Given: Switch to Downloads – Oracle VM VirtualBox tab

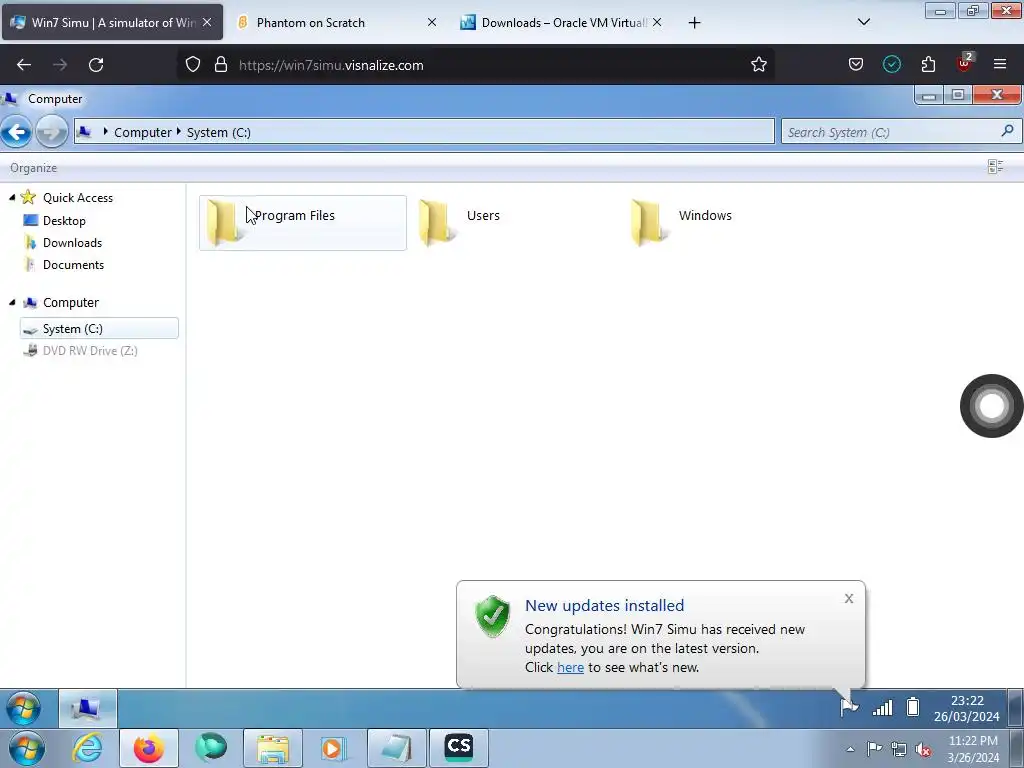Looking at the screenshot, I should point(562,22).
